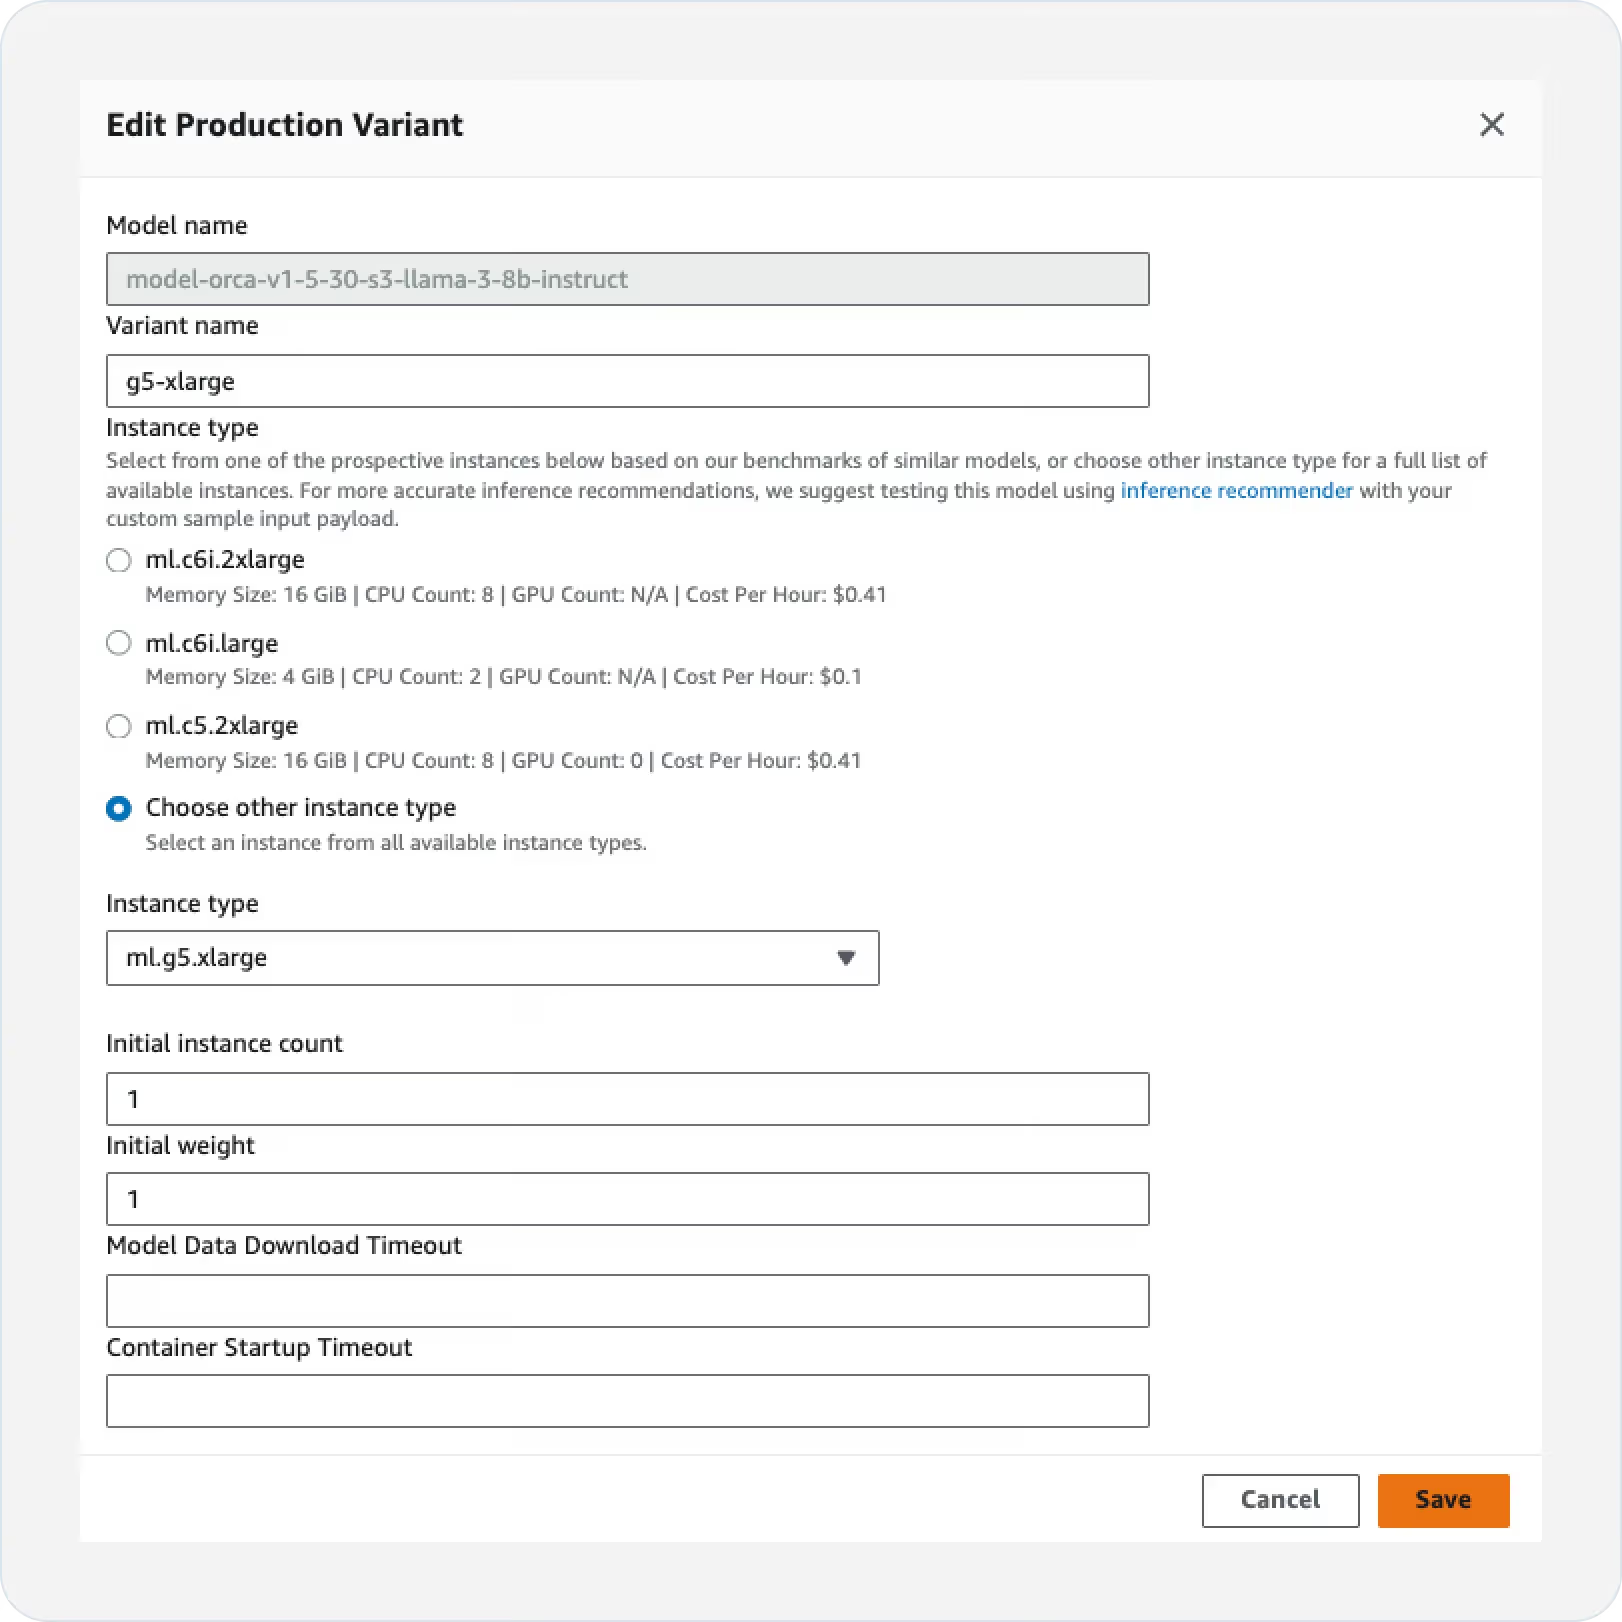
Task: Click the ml.c6i.large cost description text
Action: click(503, 677)
